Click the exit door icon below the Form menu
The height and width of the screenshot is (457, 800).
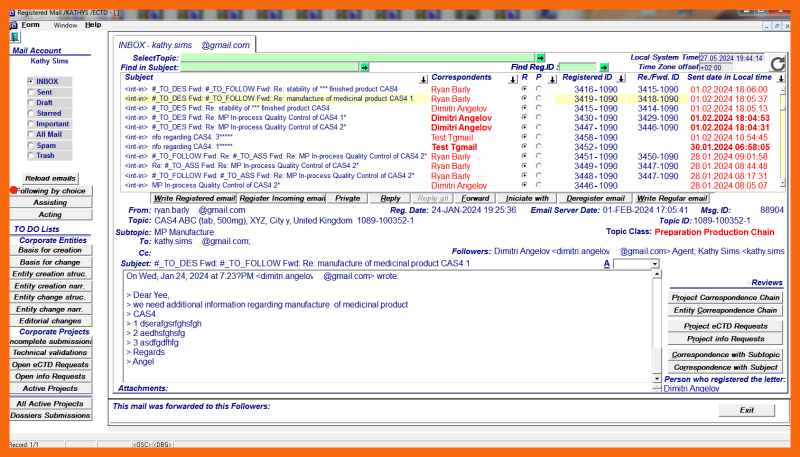(15, 36)
